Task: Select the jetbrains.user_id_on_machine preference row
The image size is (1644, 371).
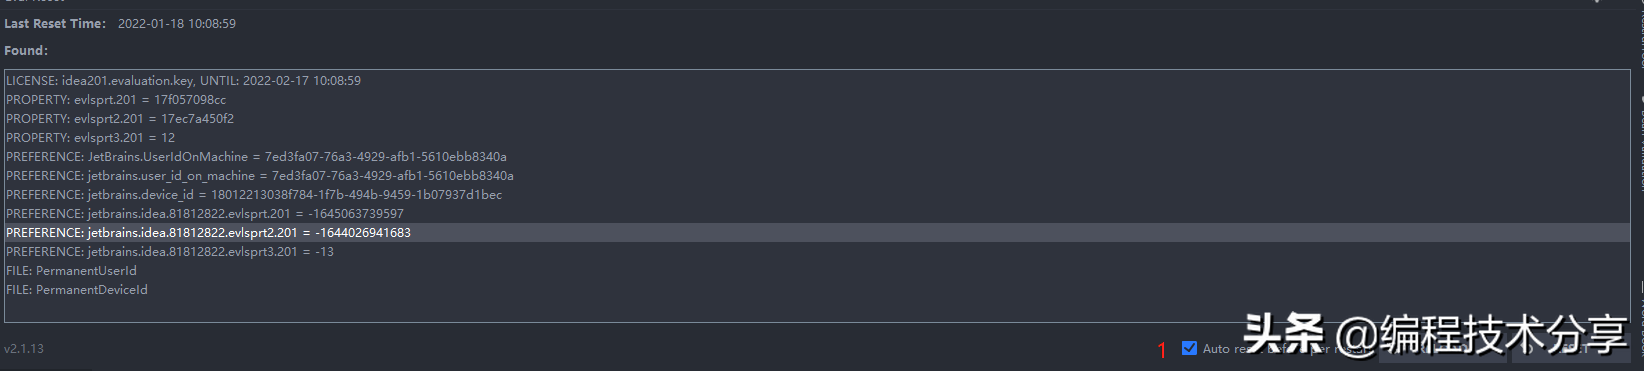Action: click(260, 175)
